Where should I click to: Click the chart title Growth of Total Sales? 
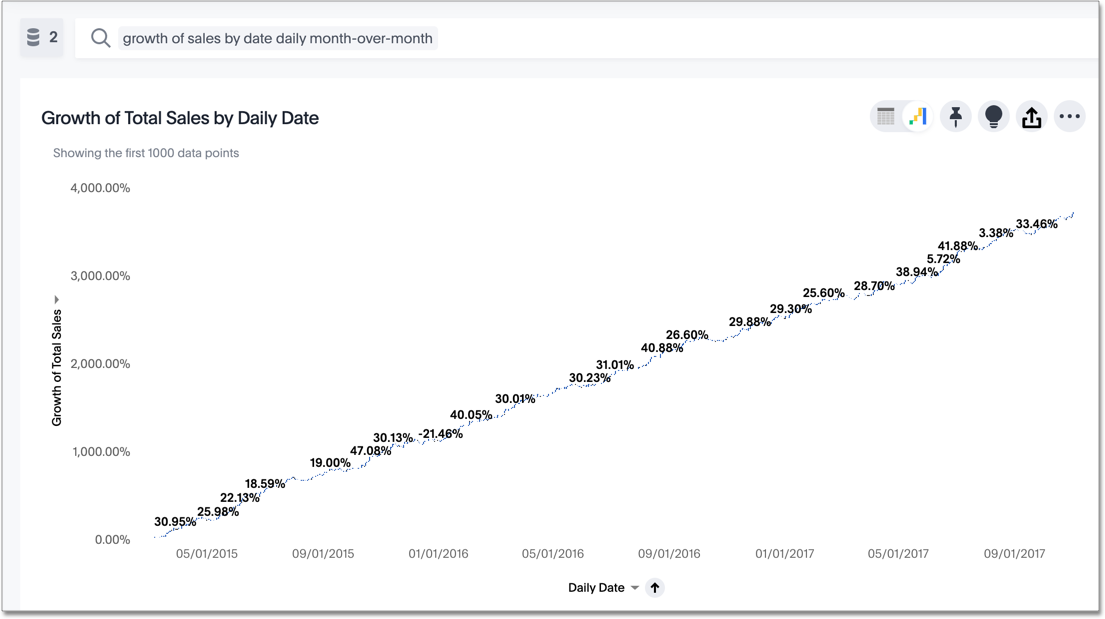tap(179, 118)
